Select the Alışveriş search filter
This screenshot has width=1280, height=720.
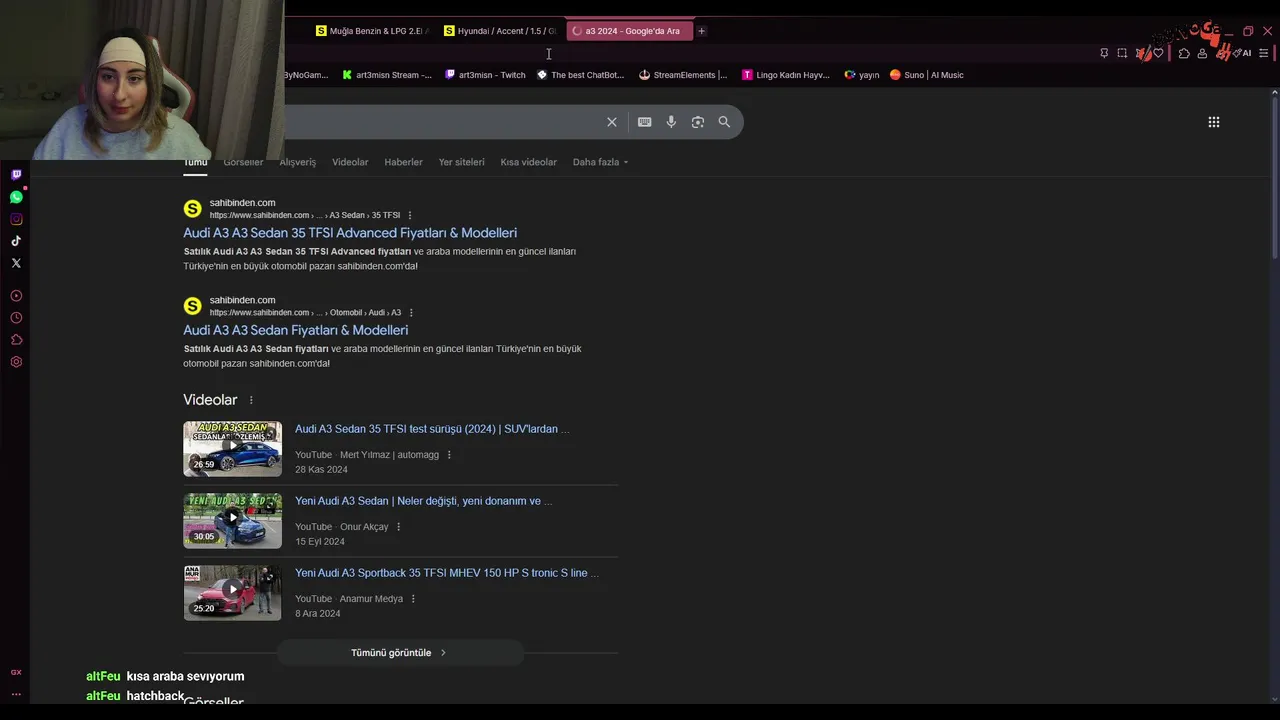(297, 162)
